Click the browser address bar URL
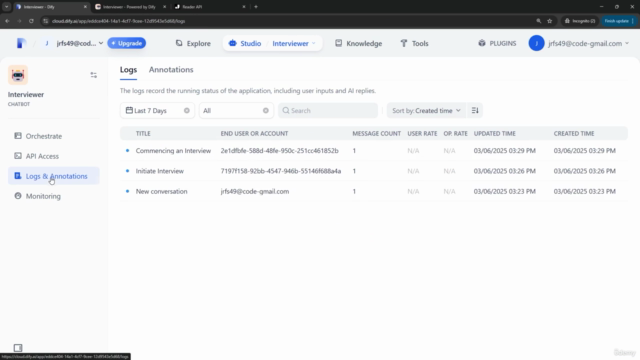This screenshot has height=360, width=640. pyautogui.click(x=118, y=21)
